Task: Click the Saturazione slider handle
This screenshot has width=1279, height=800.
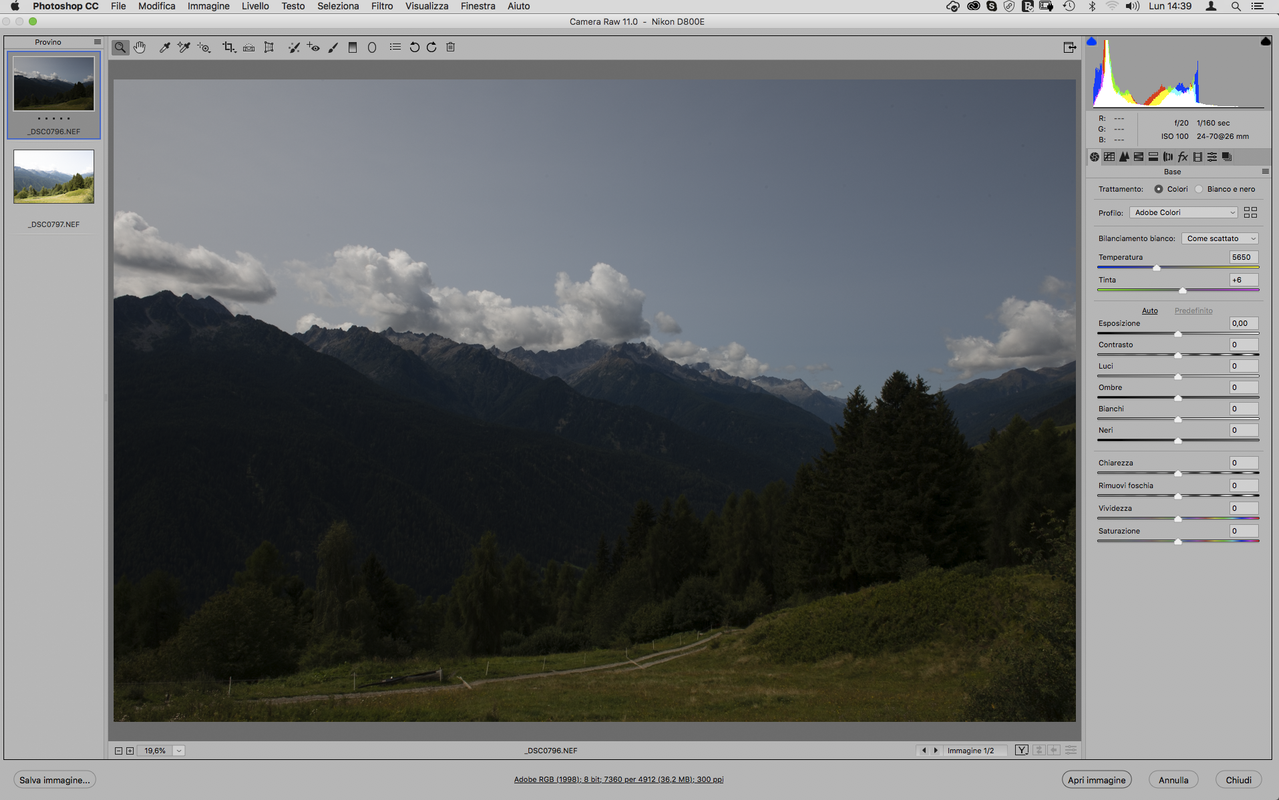Action: click(1178, 541)
